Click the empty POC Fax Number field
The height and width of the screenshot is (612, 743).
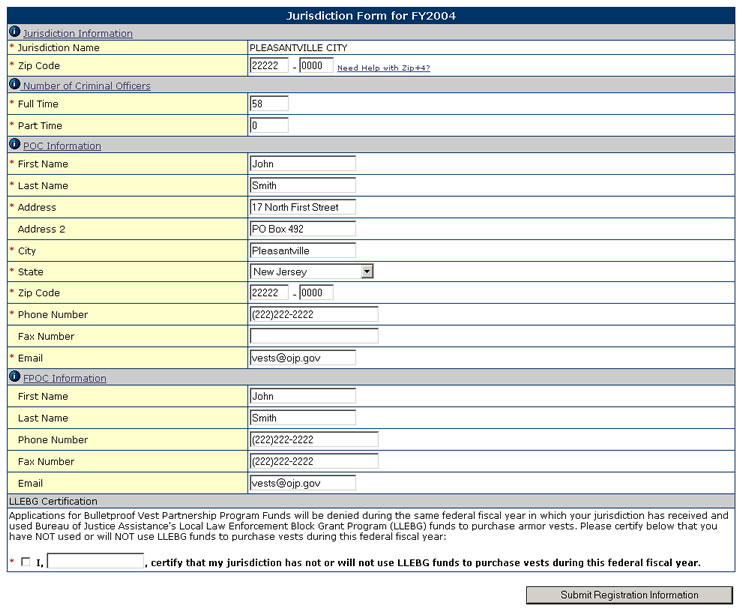[x=313, y=336]
